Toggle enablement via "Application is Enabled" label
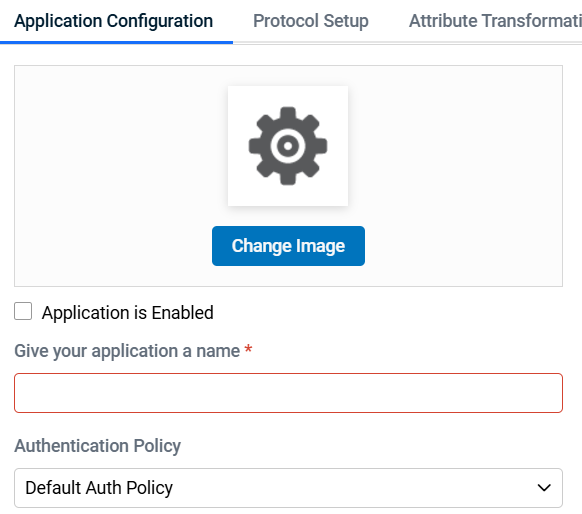Image resolution: width=582 pixels, height=514 pixels. pos(128,312)
